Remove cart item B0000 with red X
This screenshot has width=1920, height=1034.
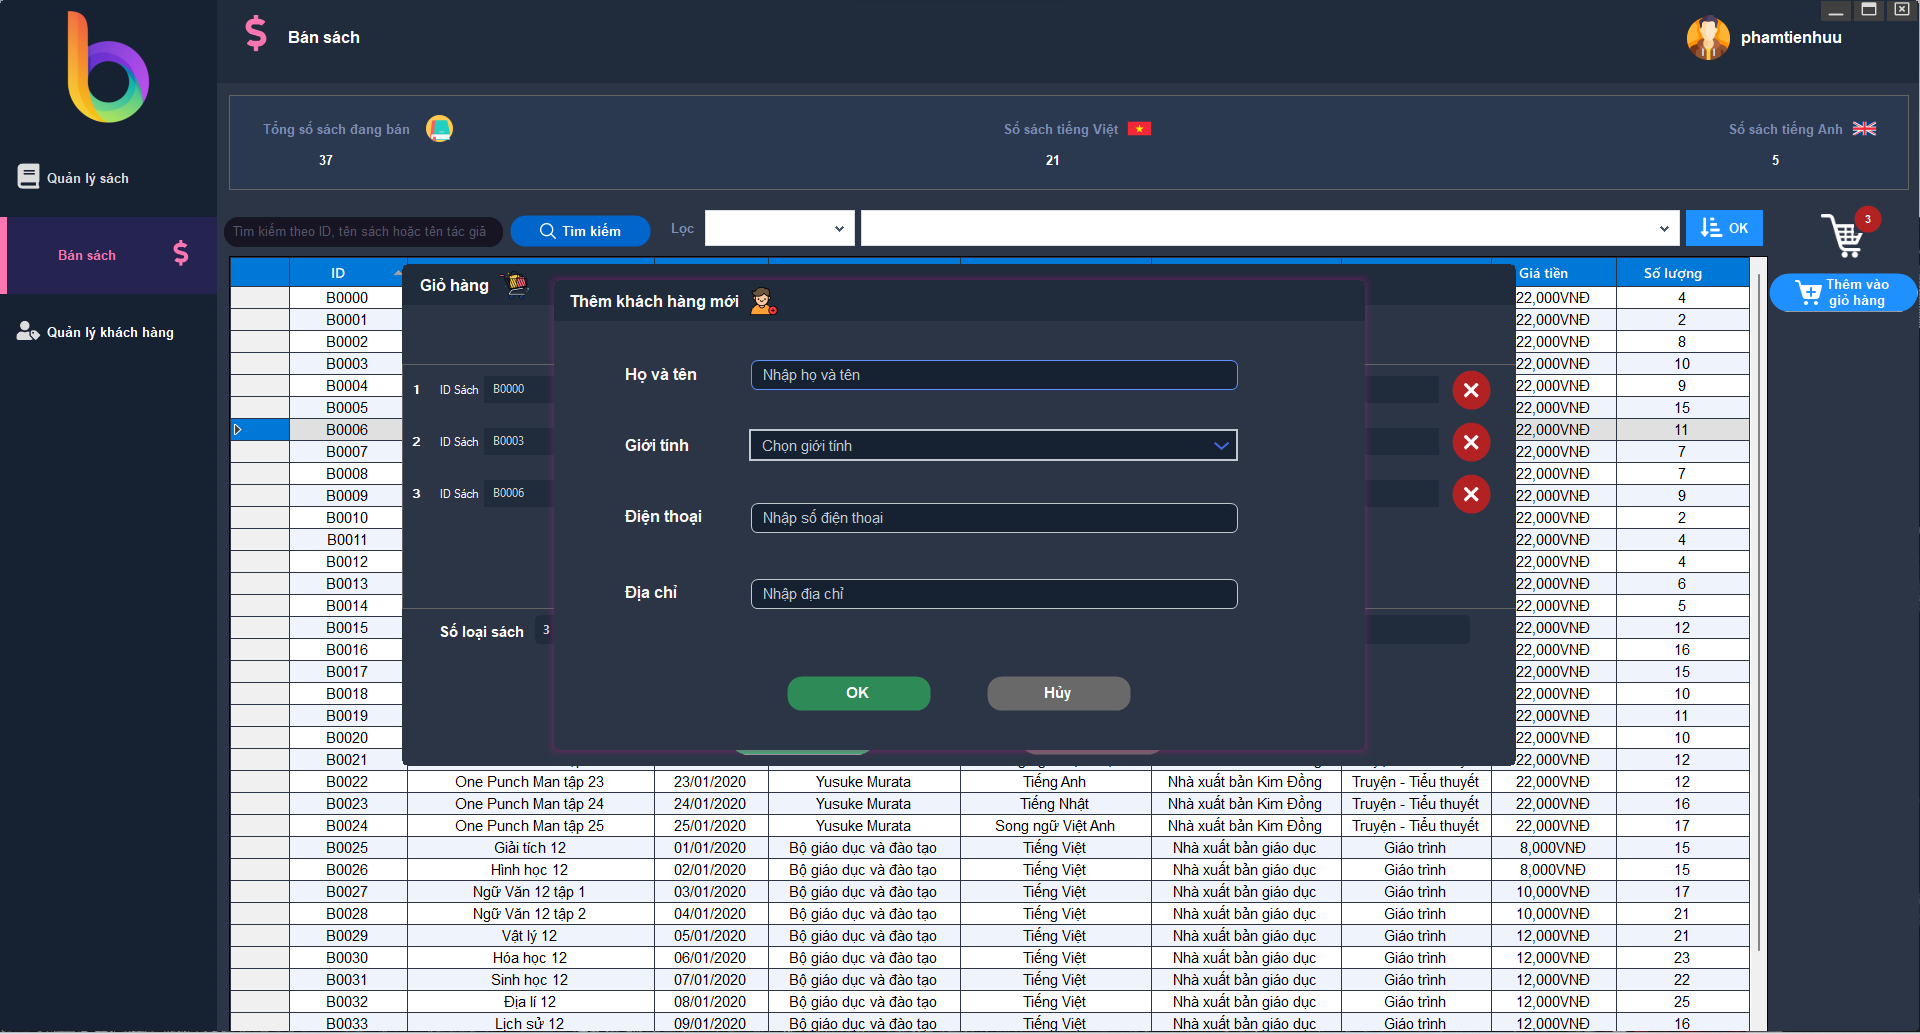[1471, 390]
